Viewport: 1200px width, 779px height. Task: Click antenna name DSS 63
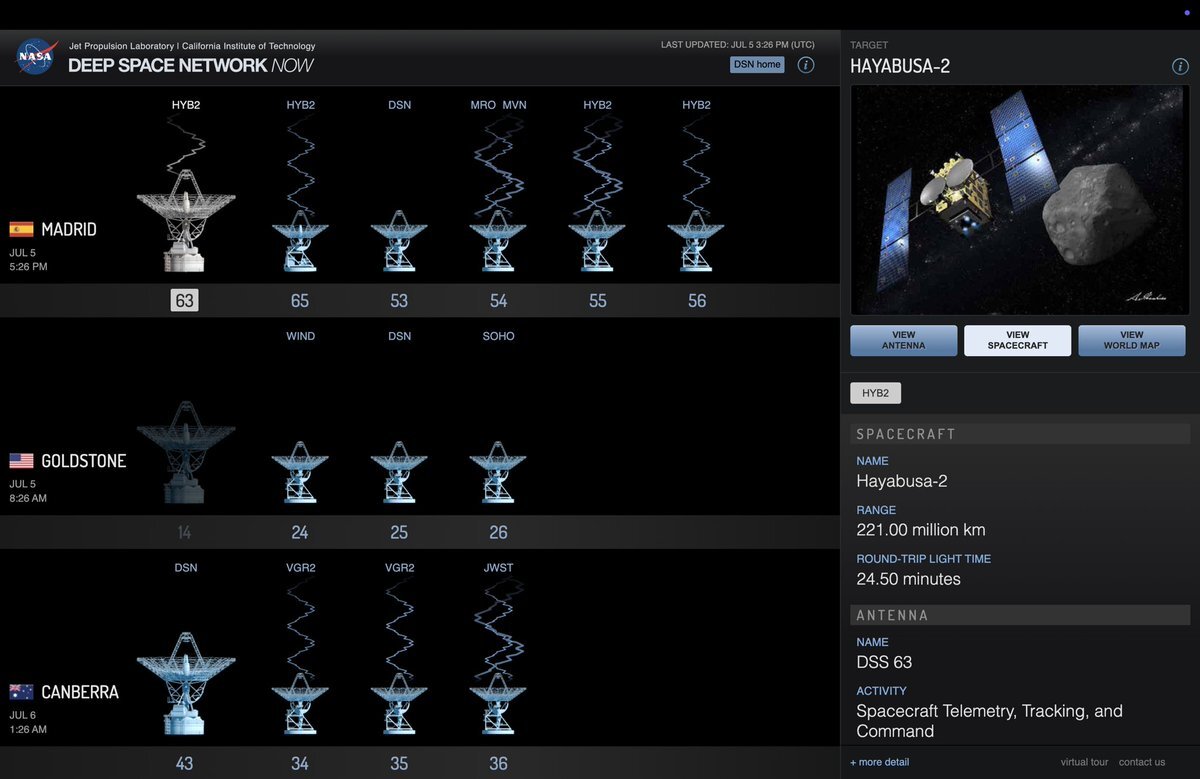coord(884,662)
